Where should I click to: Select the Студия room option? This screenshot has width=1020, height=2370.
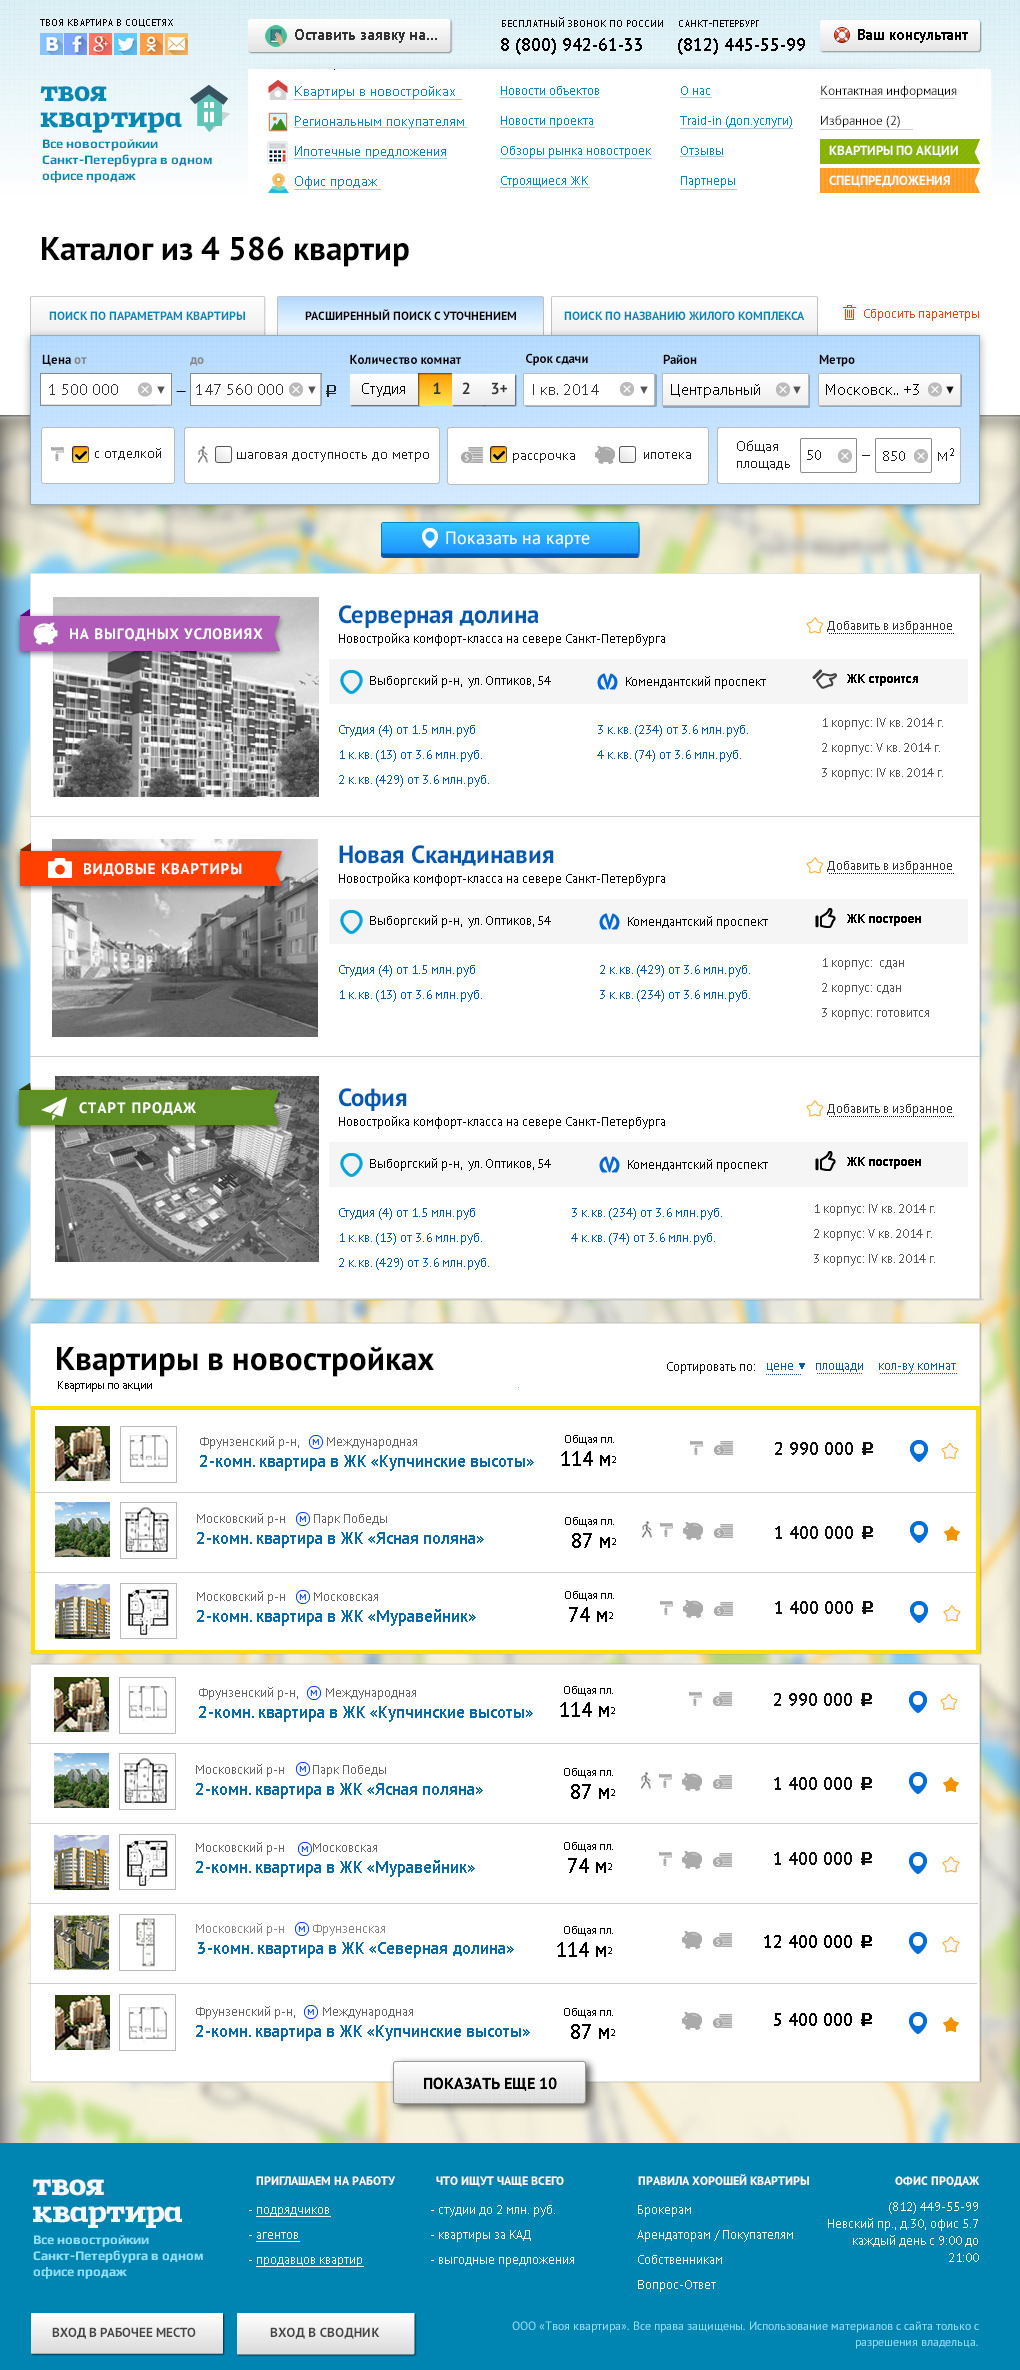click(384, 389)
